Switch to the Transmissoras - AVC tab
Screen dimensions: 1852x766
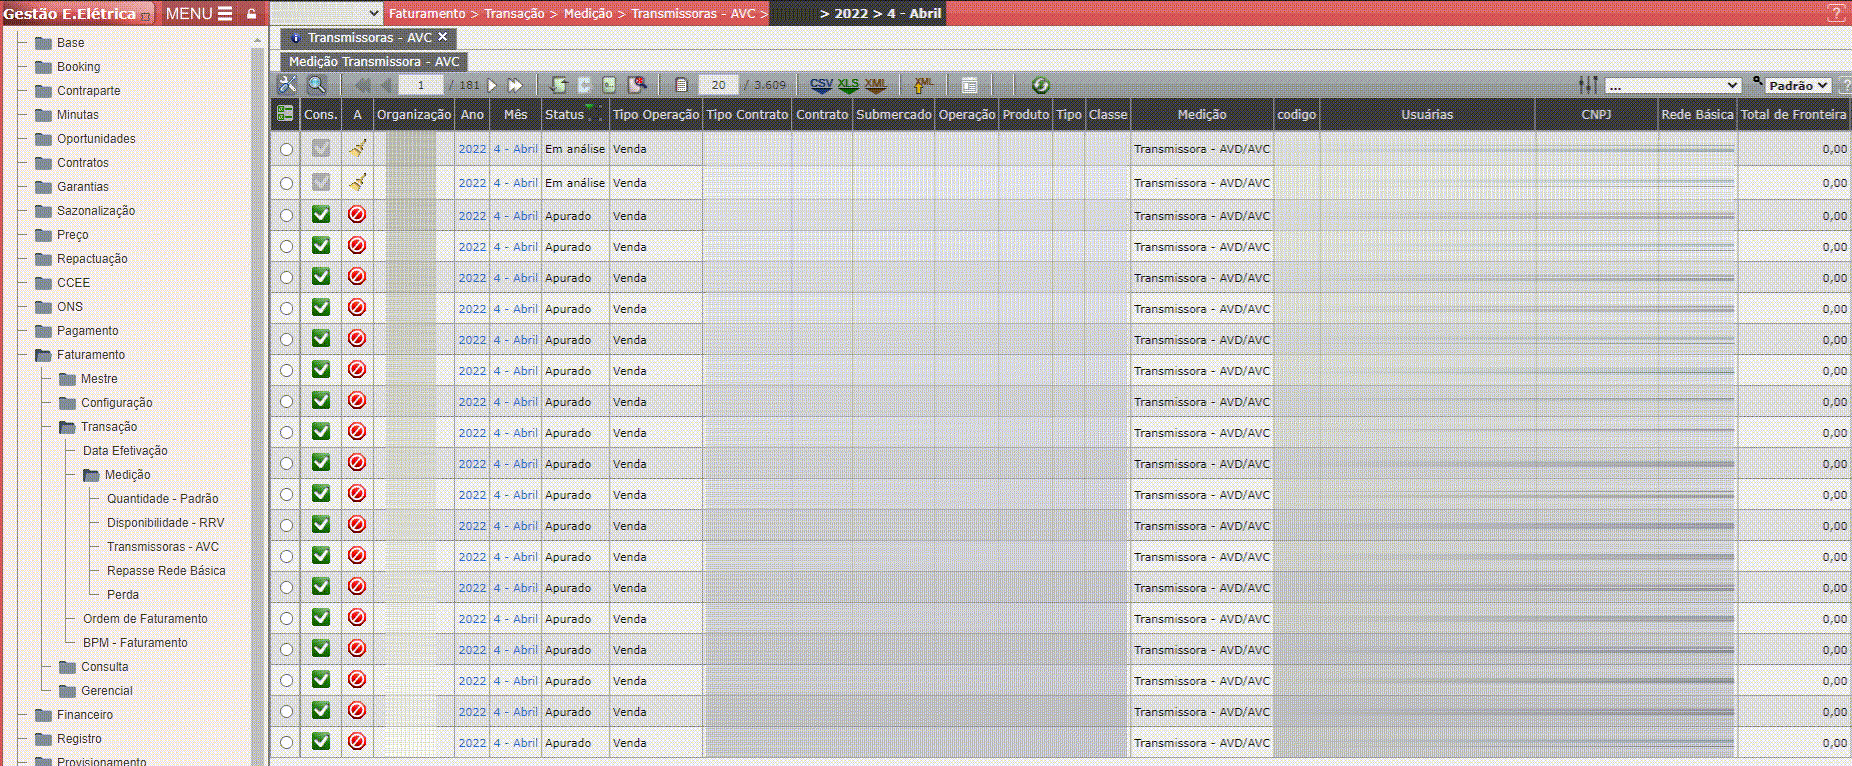click(x=369, y=37)
